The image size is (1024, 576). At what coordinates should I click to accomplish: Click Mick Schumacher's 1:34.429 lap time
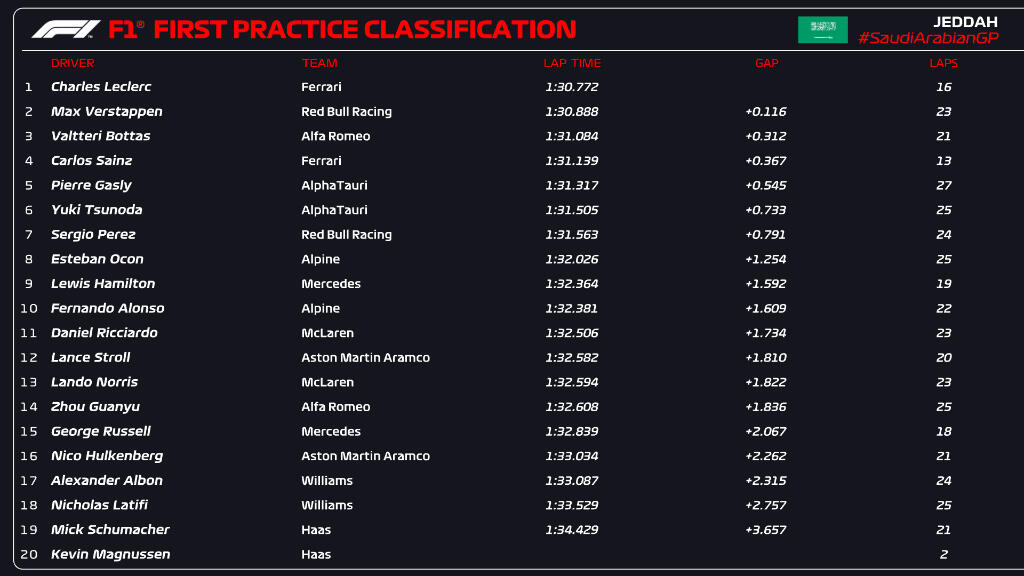tap(571, 530)
